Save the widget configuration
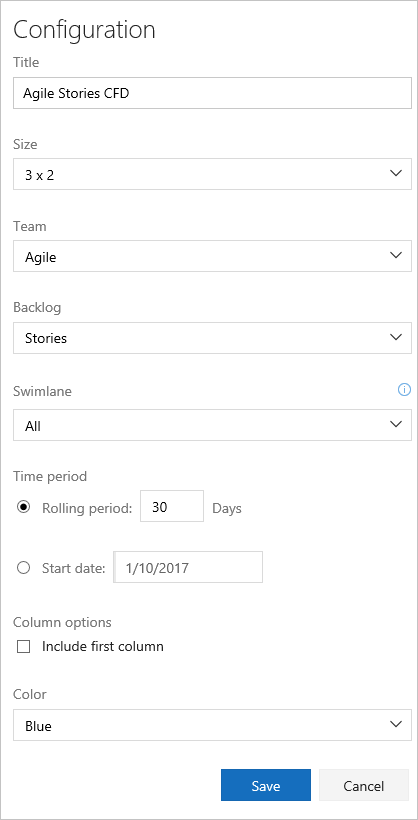The image size is (418, 820). 266,785
